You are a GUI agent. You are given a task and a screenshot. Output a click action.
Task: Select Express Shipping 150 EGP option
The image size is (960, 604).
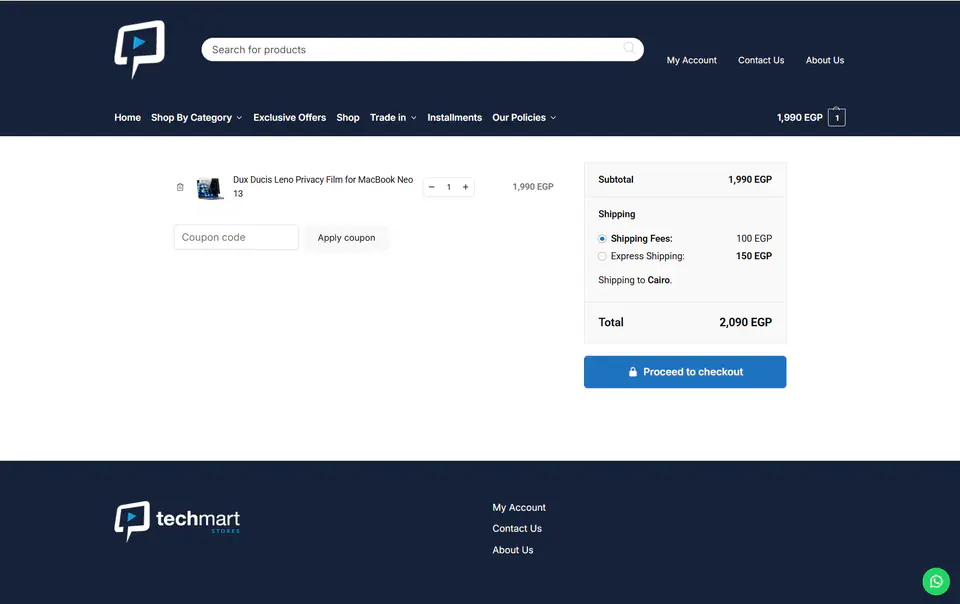(x=602, y=256)
